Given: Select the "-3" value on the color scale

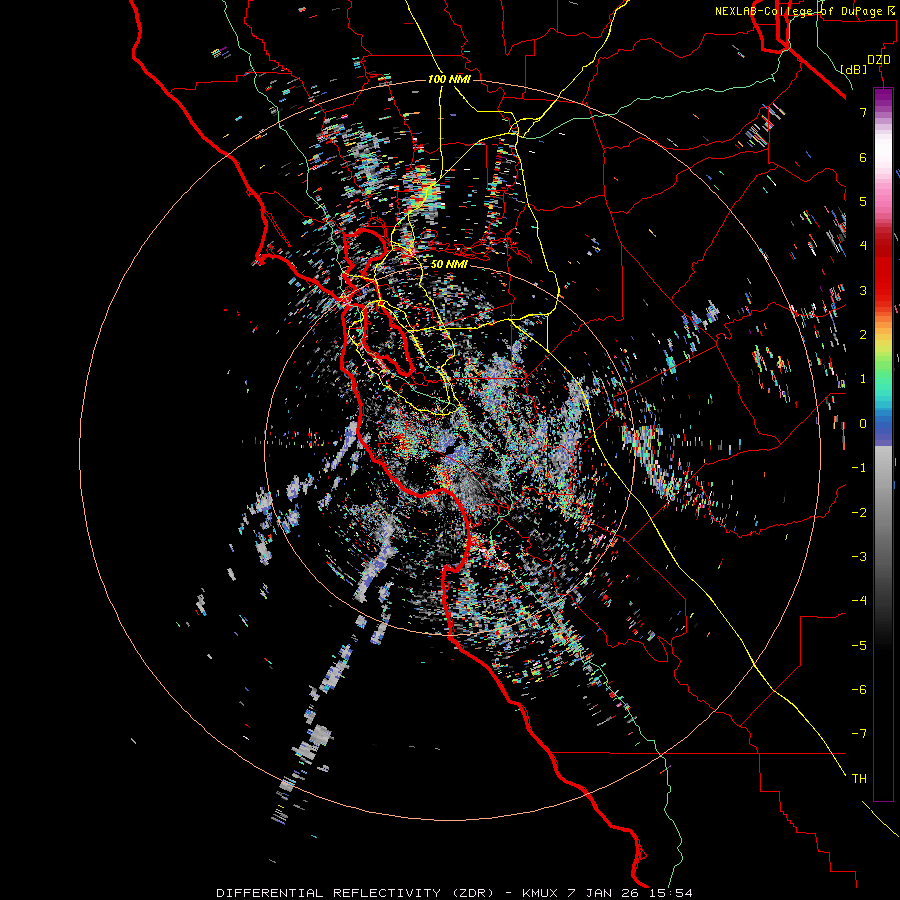Looking at the screenshot, I should pyautogui.click(x=859, y=557).
